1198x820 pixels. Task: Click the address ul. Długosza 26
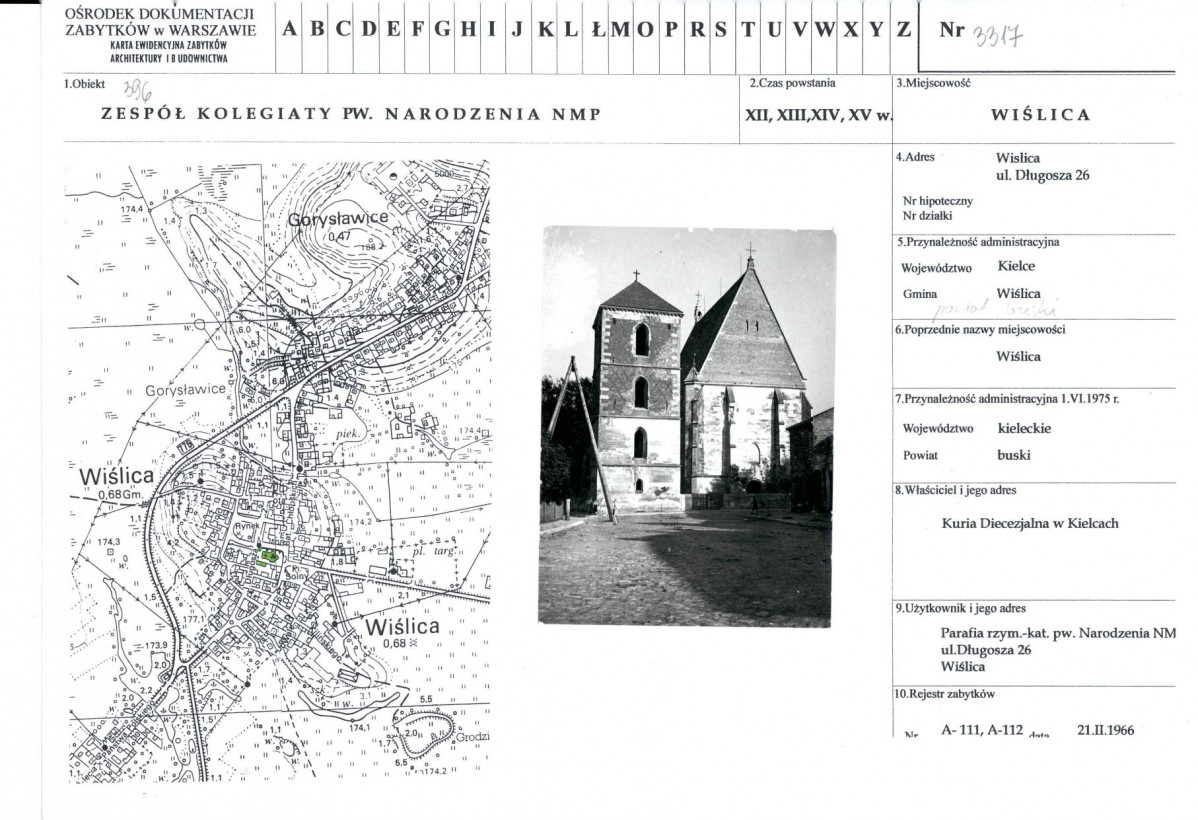click(x=1042, y=176)
